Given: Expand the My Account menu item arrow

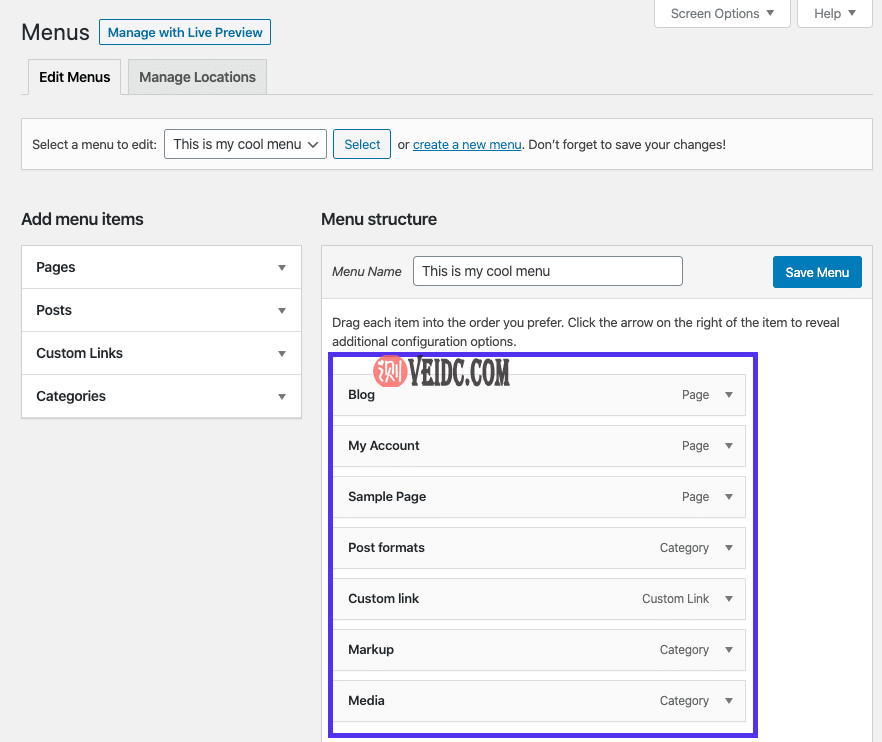Looking at the screenshot, I should pos(729,446).
